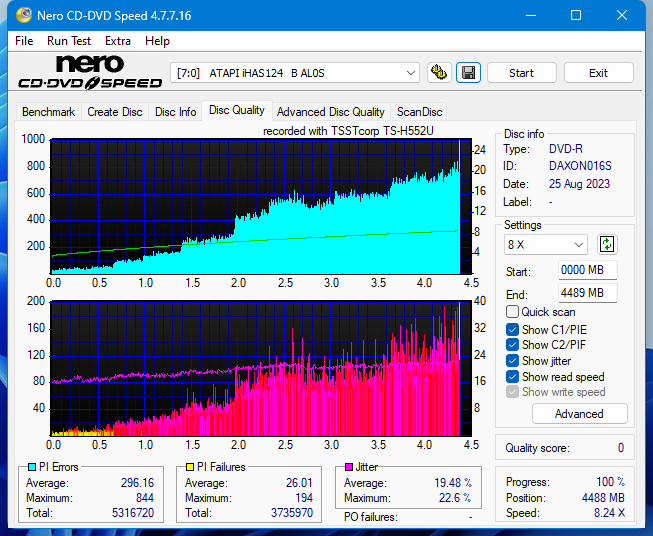The image size is (653, 536).
Task: Click PI Errors total 5316720
Action: click(x=133, y=513)
